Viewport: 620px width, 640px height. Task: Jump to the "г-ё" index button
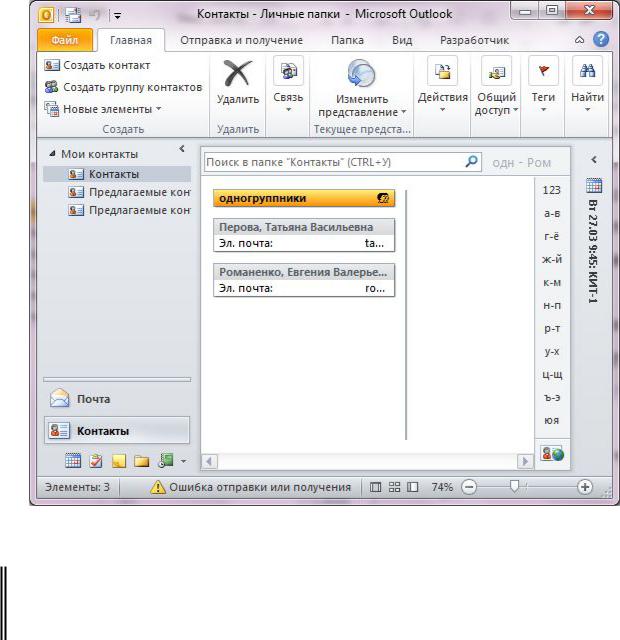[552, 236]
